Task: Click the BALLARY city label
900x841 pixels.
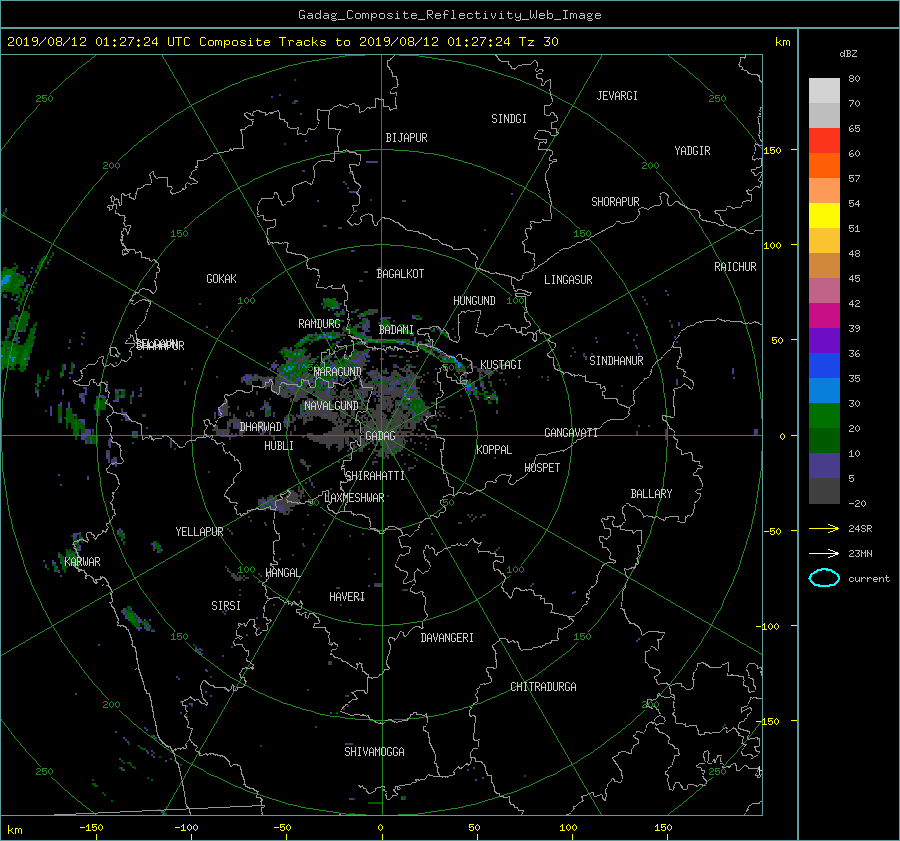Action: coord(651,494)
